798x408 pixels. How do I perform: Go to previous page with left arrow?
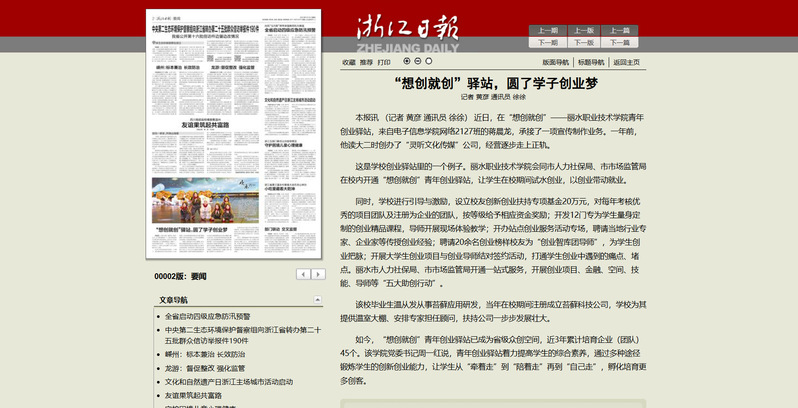tap(303, 274)
